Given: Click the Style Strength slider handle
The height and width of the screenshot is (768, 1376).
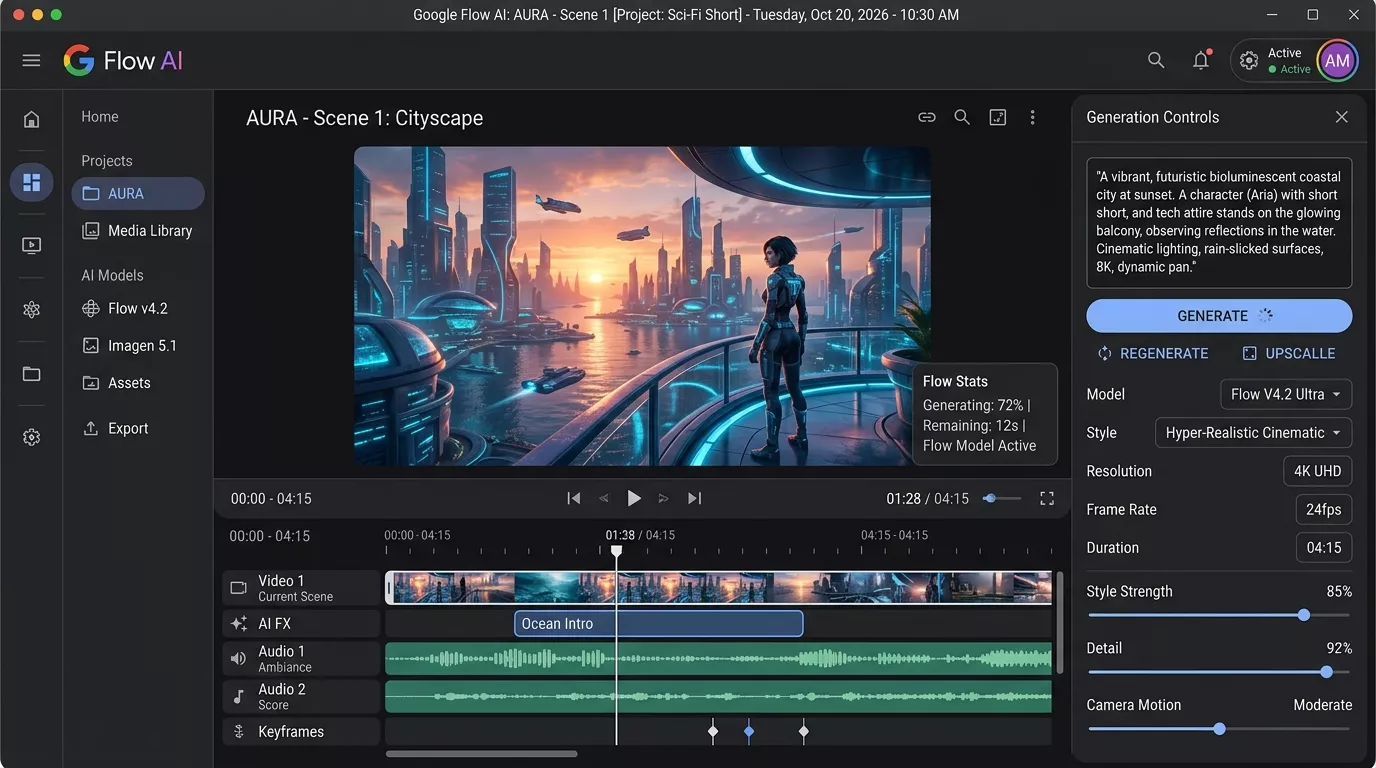Looking at the screenshot, I should [1304, 615].
